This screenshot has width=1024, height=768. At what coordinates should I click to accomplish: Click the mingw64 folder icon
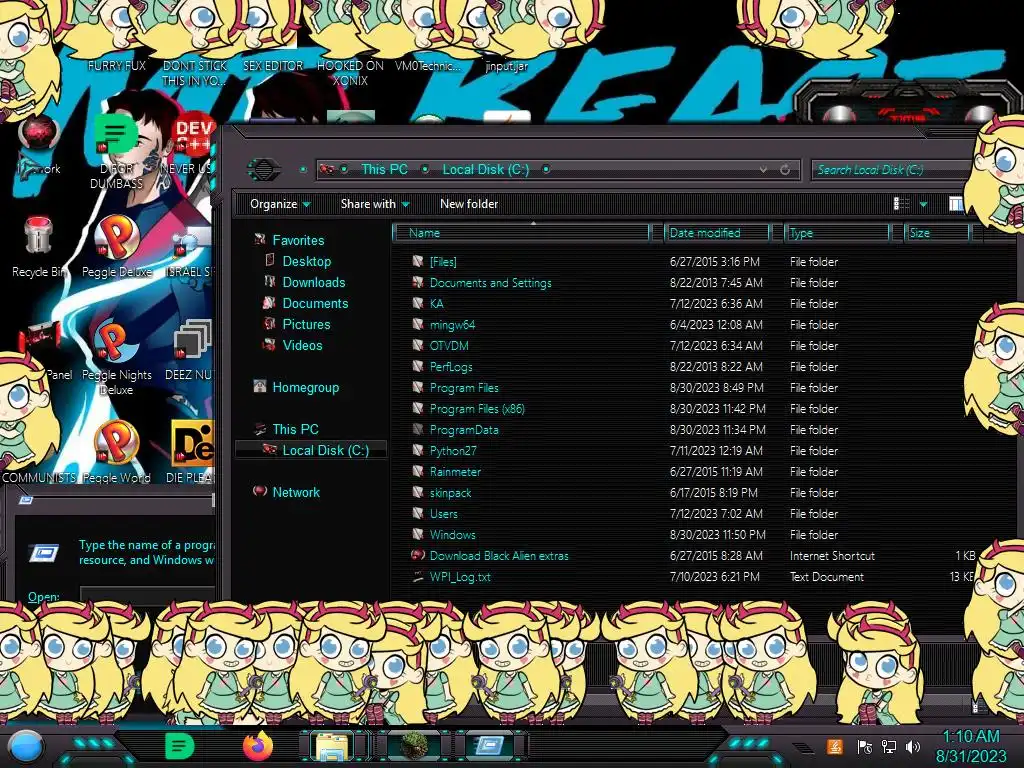point(418,325)
